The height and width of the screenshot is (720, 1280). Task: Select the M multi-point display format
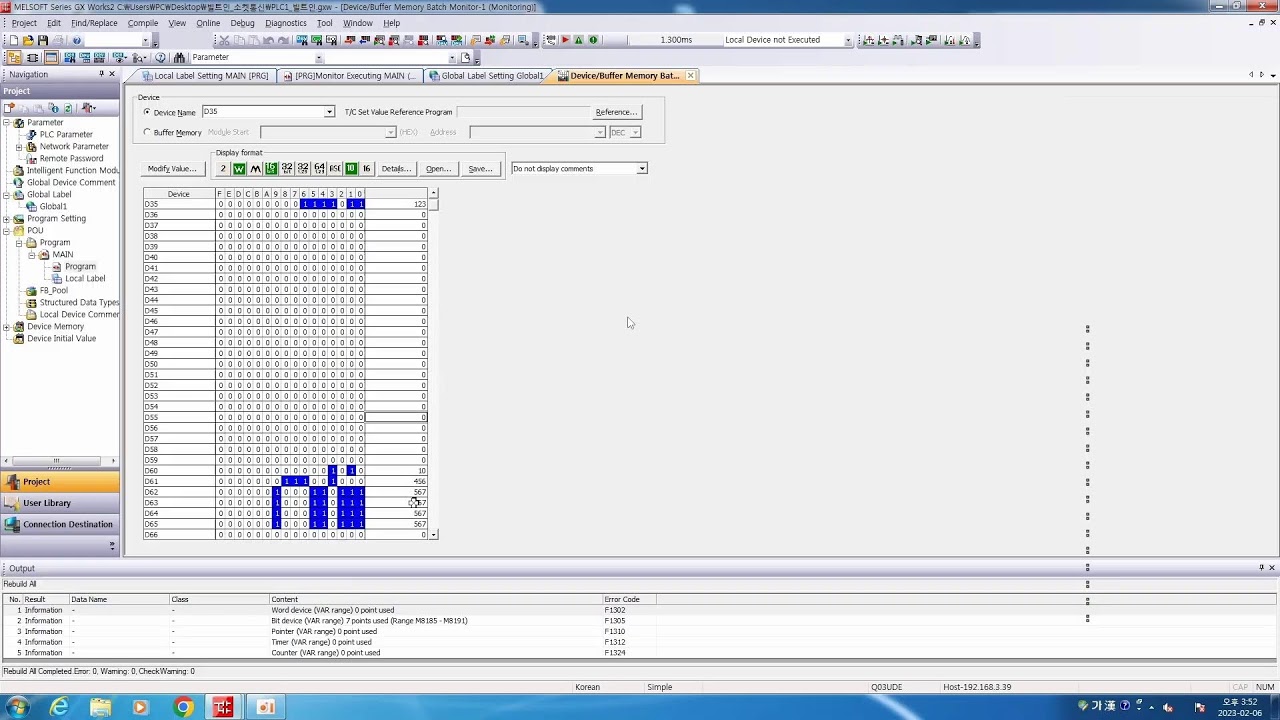[255, 168]
